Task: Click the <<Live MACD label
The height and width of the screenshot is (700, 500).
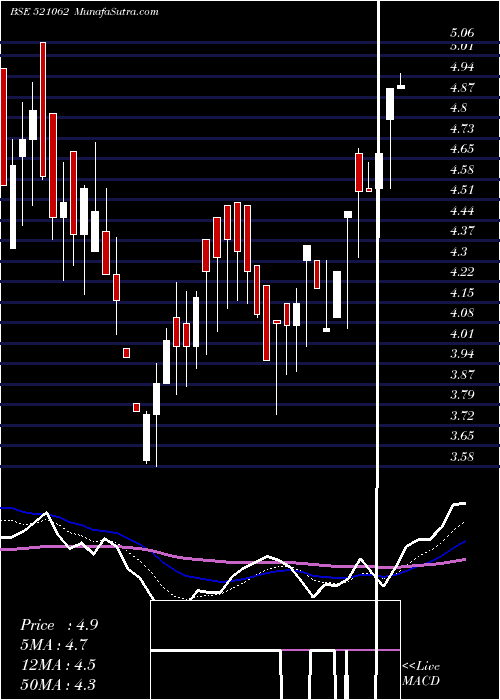Action: pyautogui.click(x=421, y=674)
